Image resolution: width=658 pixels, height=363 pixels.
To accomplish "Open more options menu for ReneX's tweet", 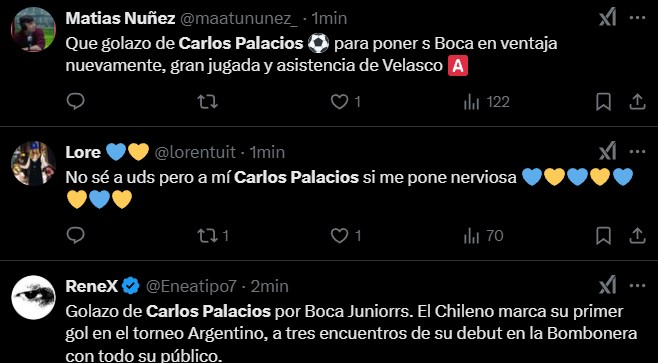I will click(637, 286).
